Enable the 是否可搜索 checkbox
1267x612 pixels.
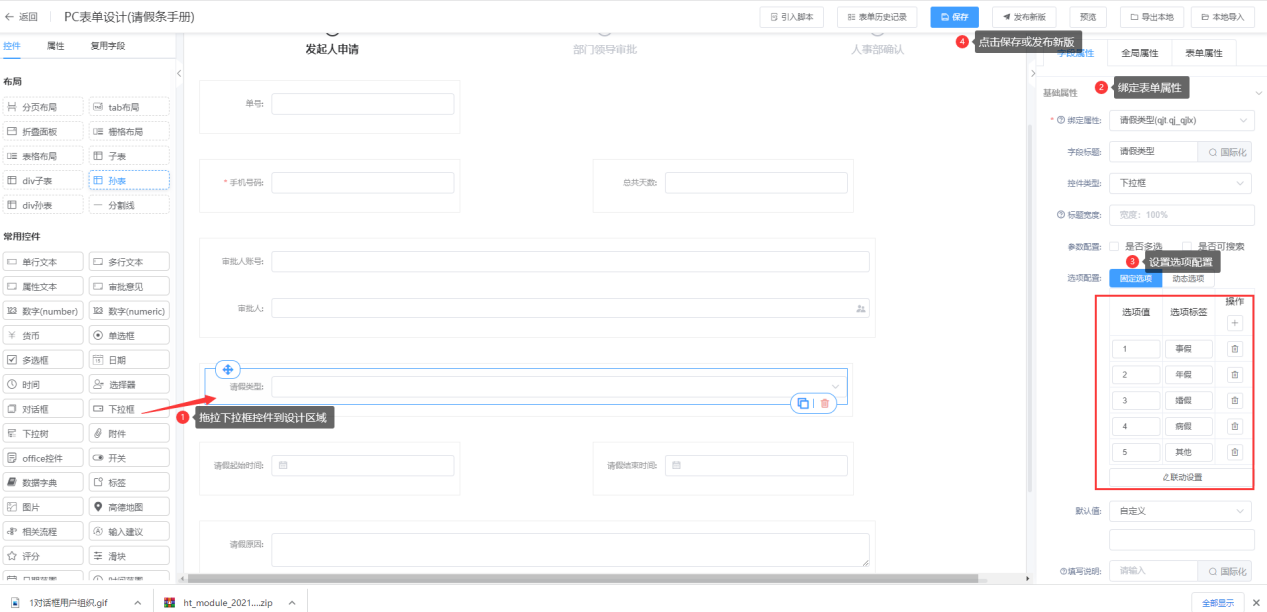pos(1187,246)
